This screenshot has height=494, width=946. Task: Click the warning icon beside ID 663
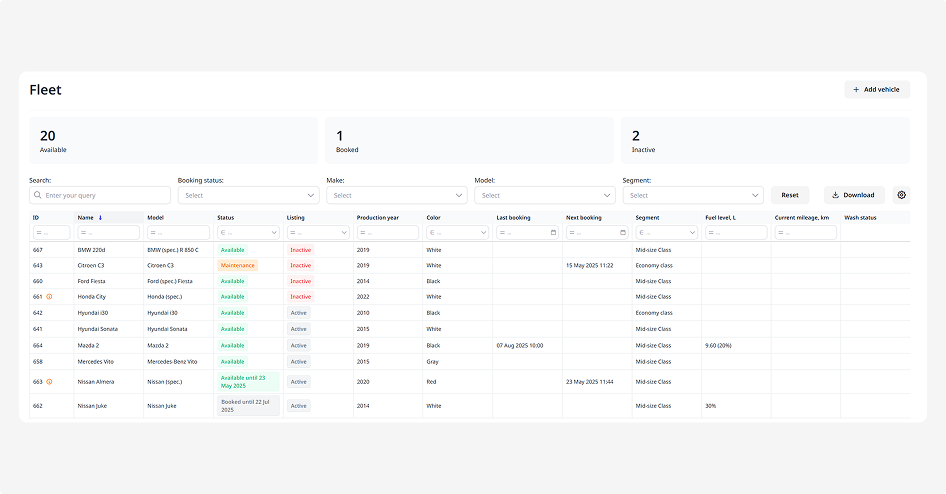tap(50, 382)
